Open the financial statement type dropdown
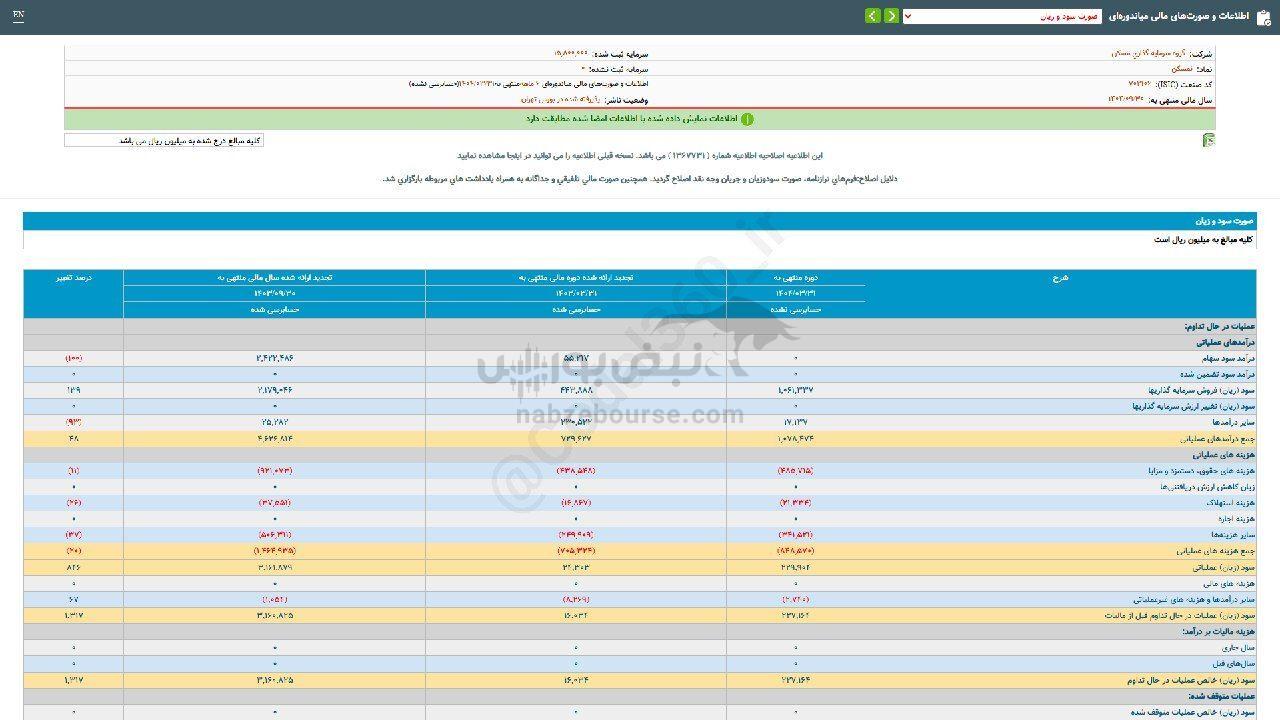This screenshot has width=1280, height=720. click(x=1001, y=17)
